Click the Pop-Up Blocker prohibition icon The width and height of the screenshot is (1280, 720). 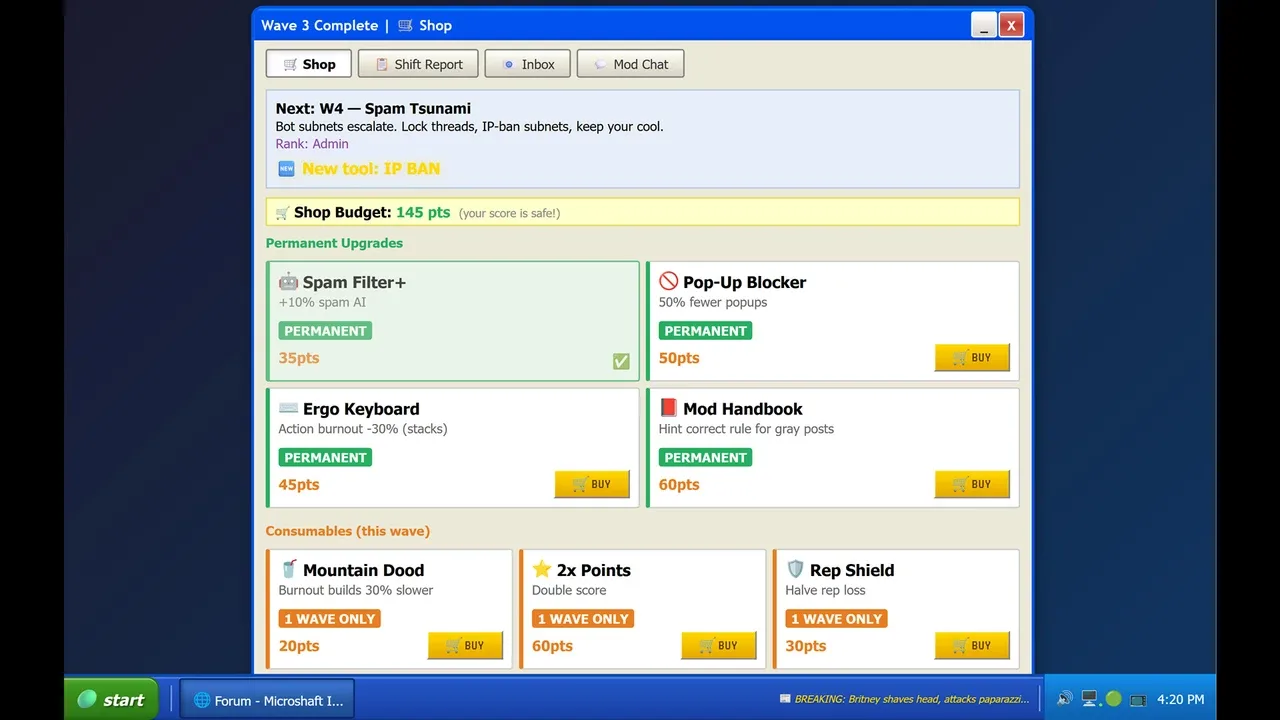(x=668, y=282)
